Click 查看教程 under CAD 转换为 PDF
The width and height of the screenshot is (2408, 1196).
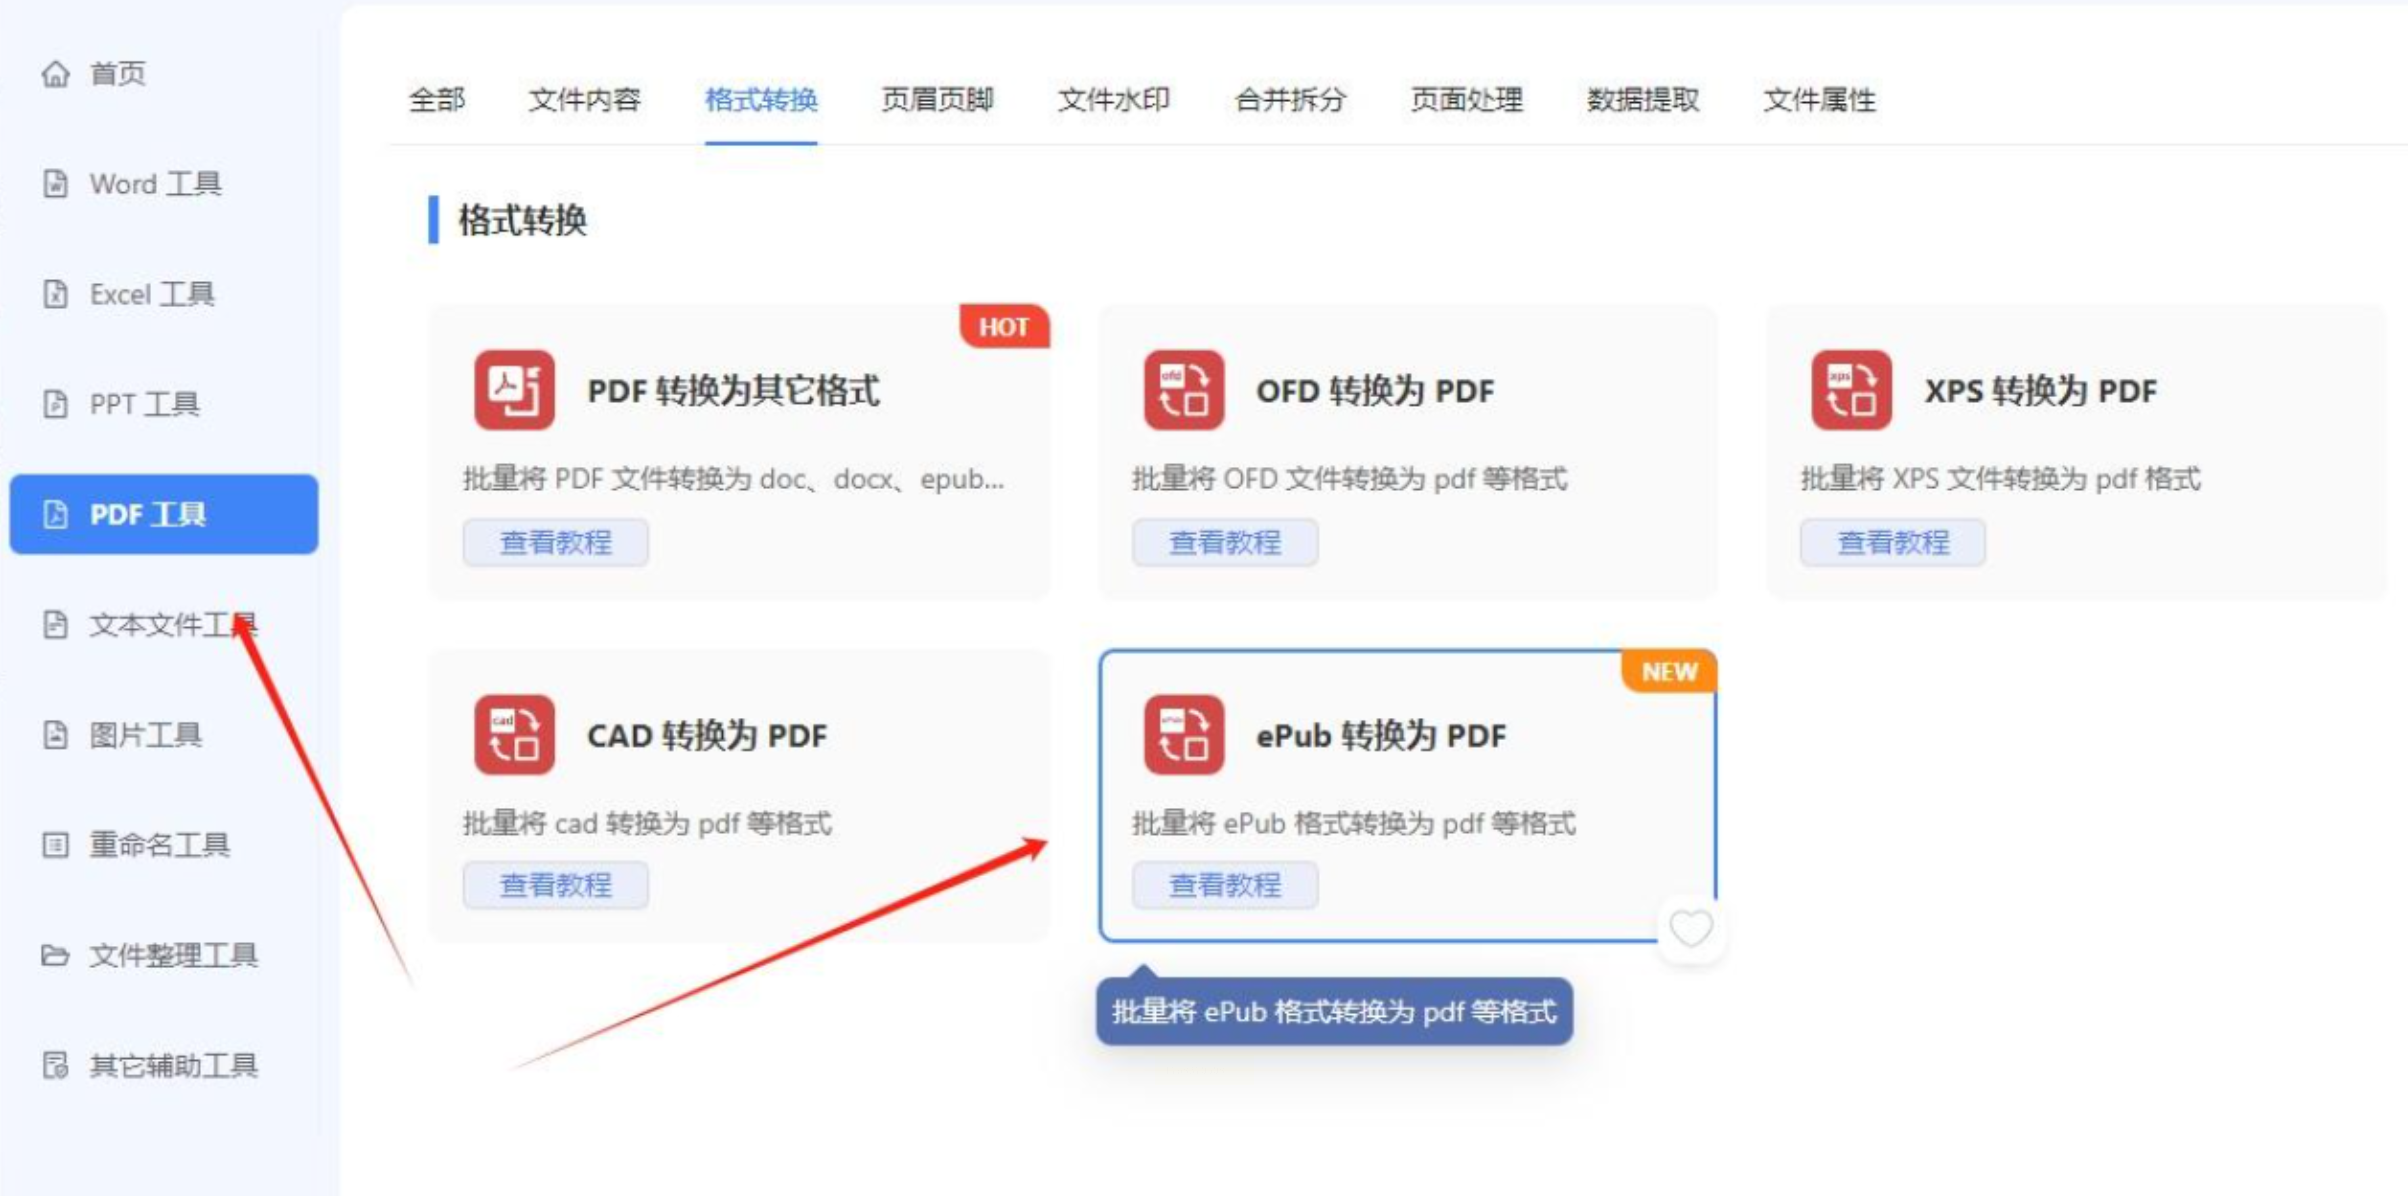(555, 885)
